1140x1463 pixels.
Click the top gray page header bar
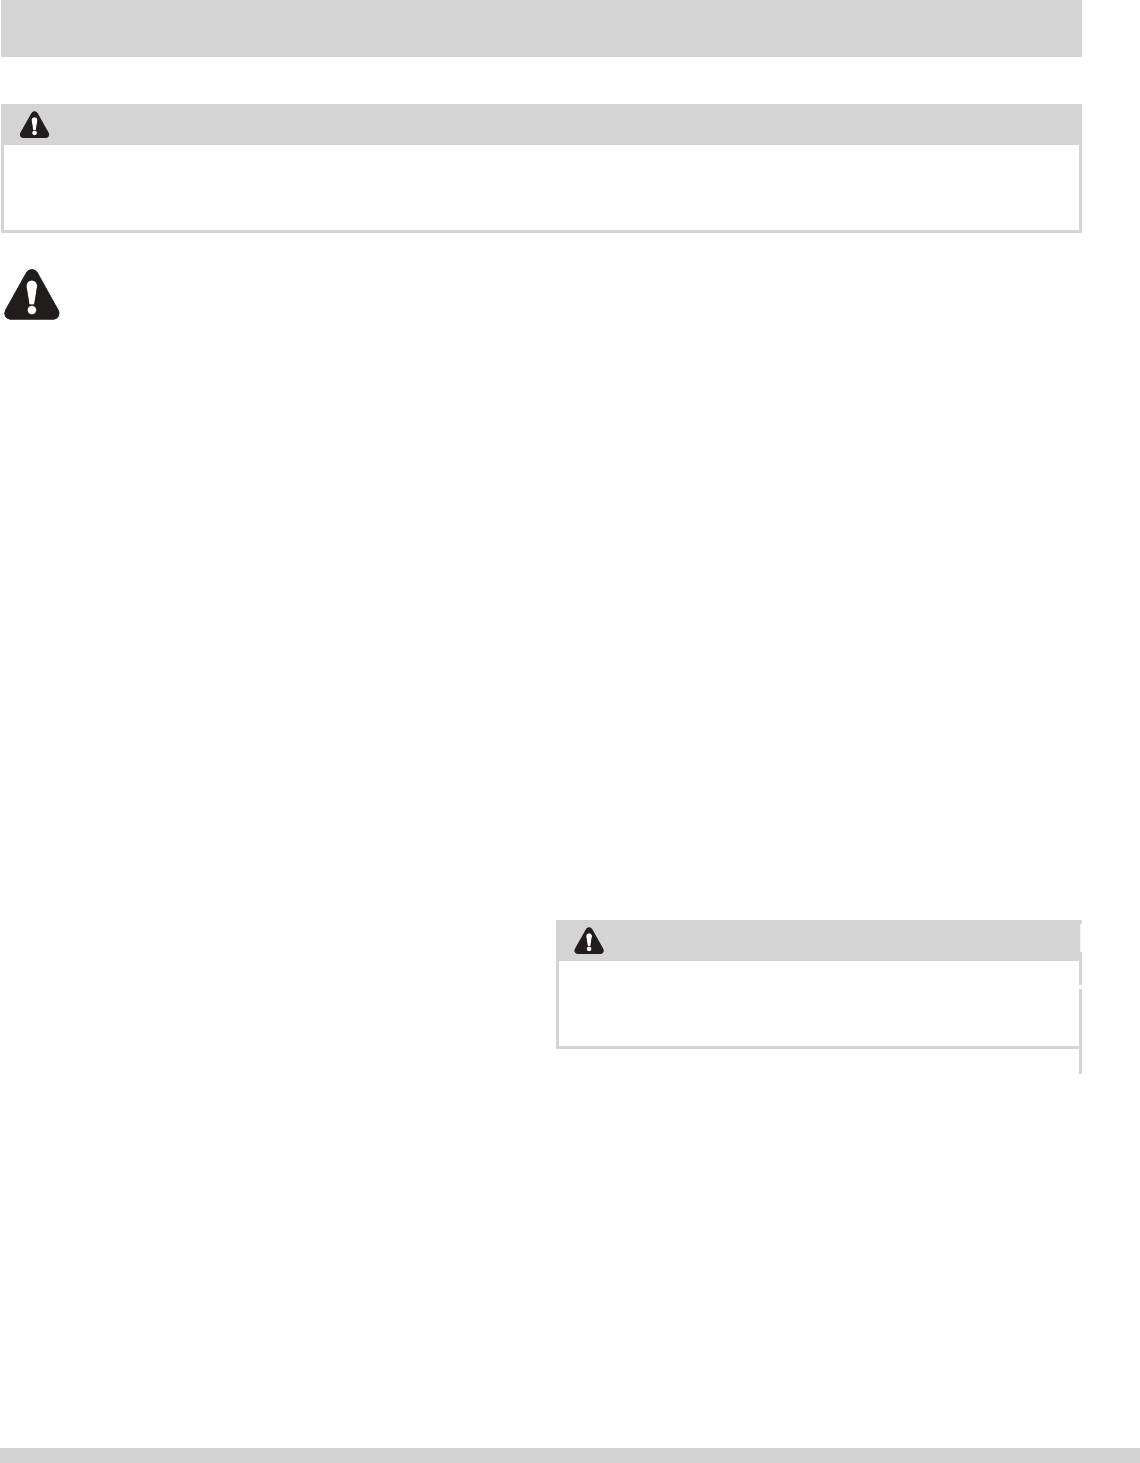pyautogui.click(x=541, y=28)
